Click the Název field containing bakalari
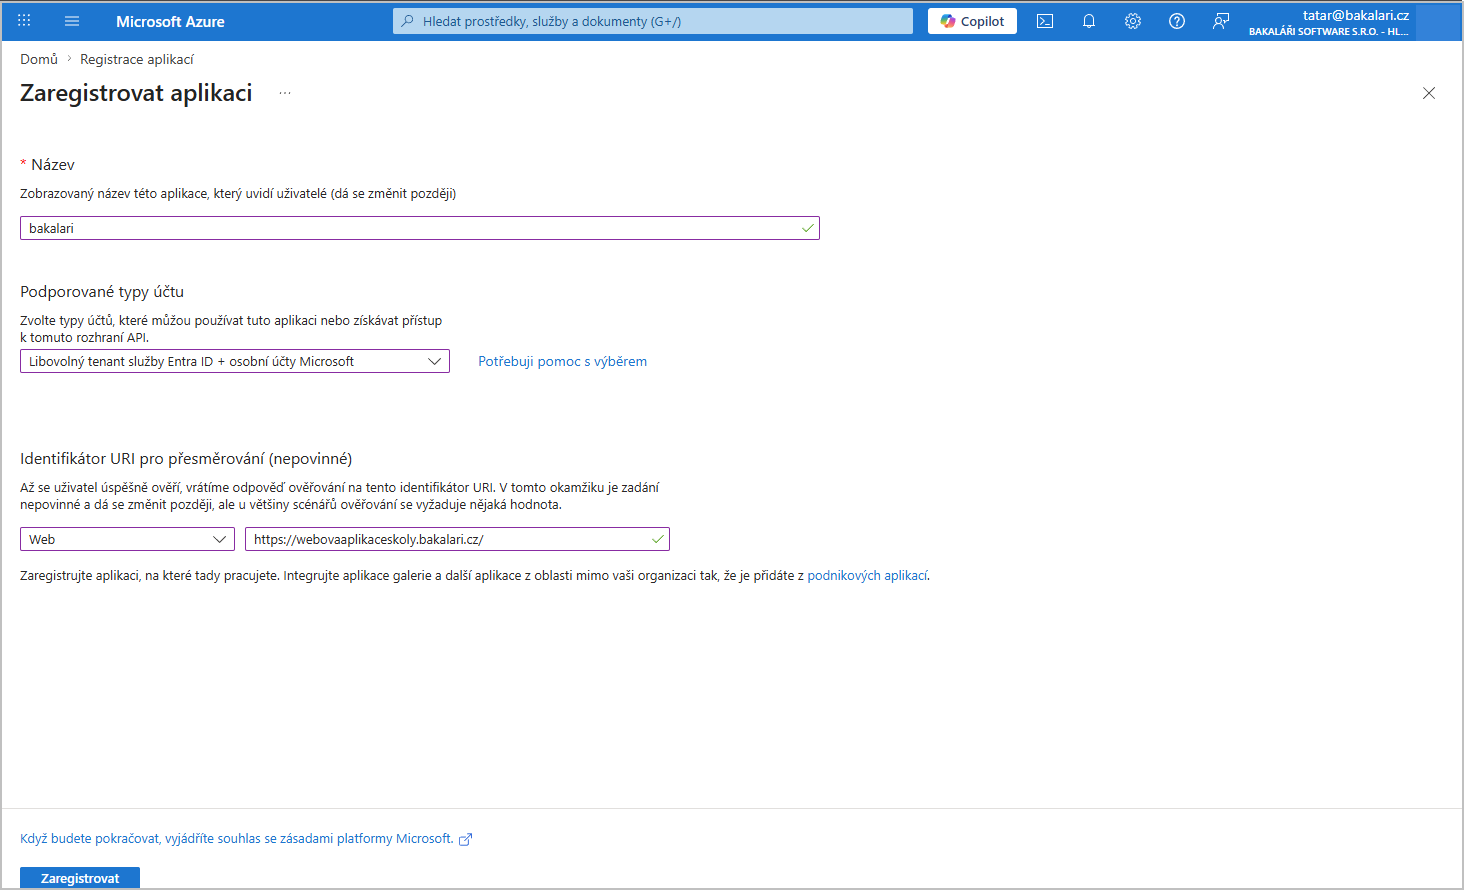The image size is (1464, 891). pyautogui.click(x=420, y=228)
